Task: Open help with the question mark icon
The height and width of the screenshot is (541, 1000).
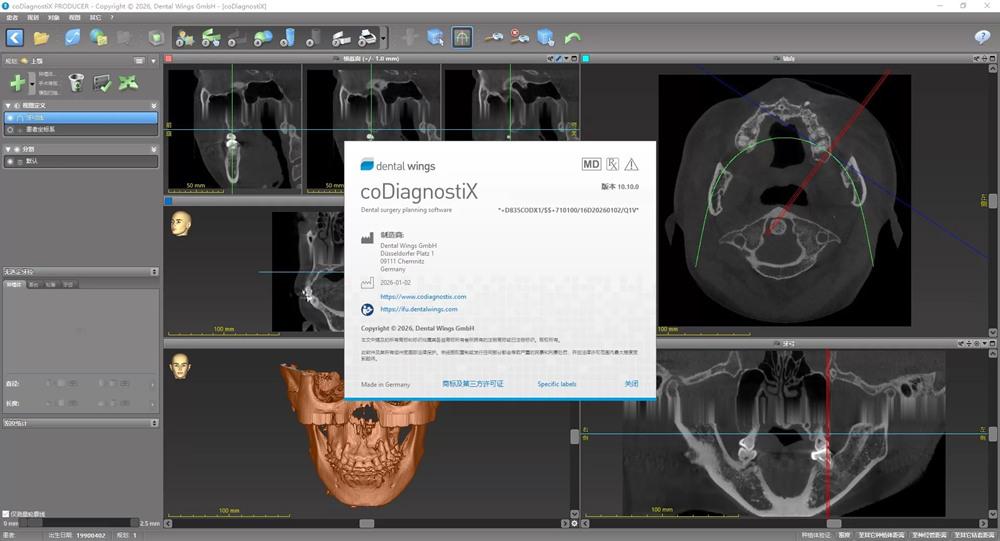Action: click(x=982, y=37)
